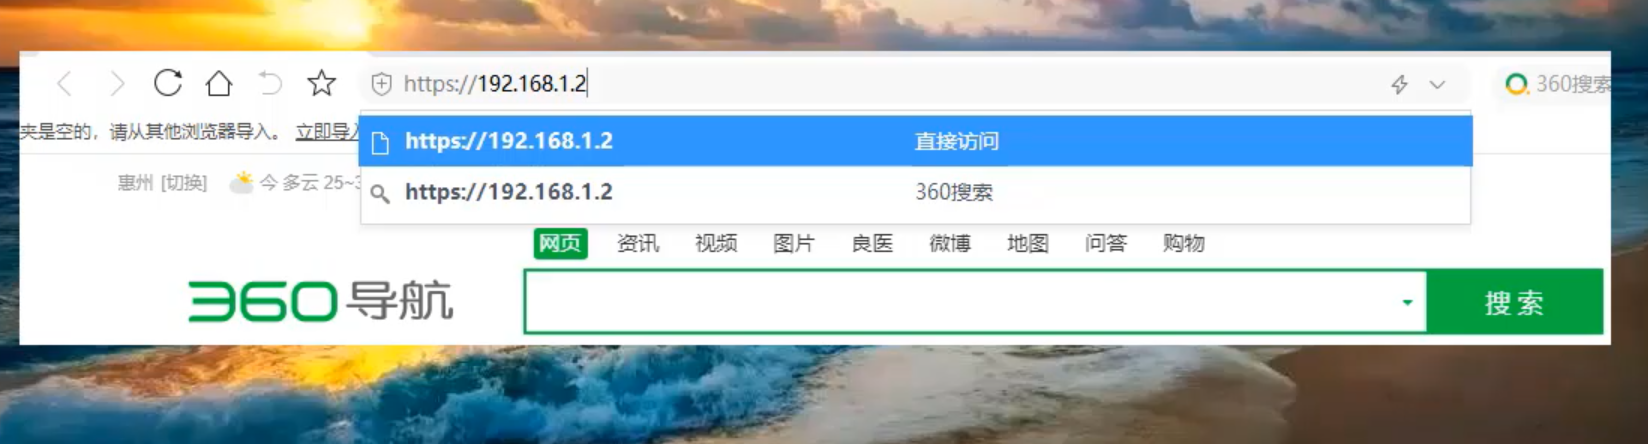Click the browser forward arrow
Screen dimensions: 1648x444
[117, 83]
